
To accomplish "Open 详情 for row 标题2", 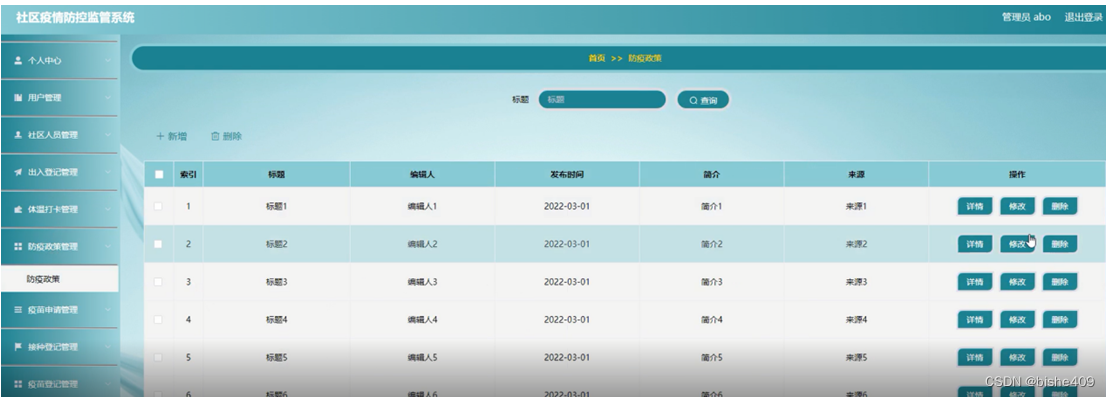I will point(975,244).
